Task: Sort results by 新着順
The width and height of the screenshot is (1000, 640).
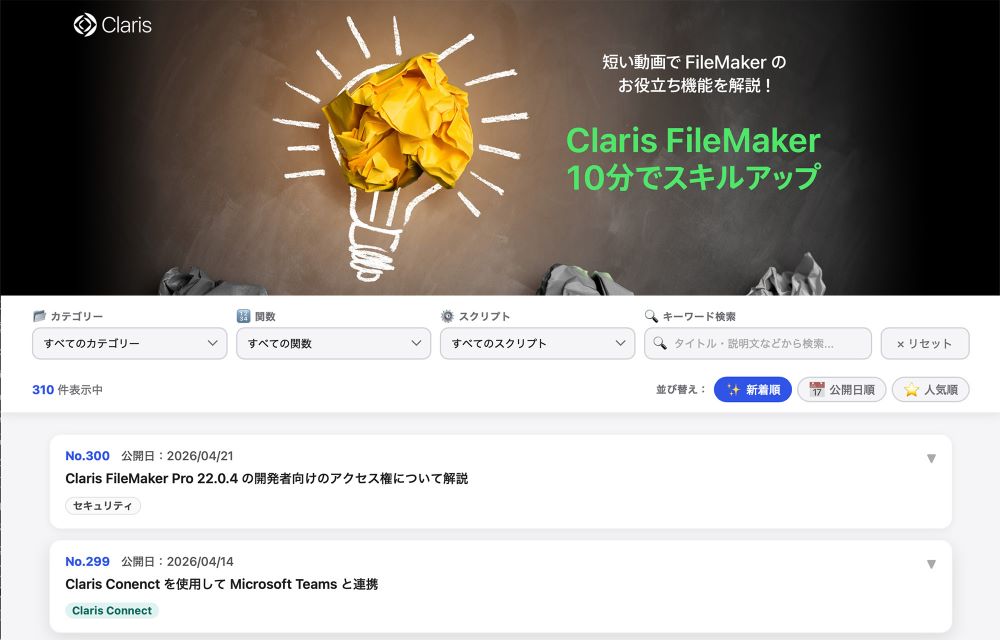Action: [x=753, y=389]
